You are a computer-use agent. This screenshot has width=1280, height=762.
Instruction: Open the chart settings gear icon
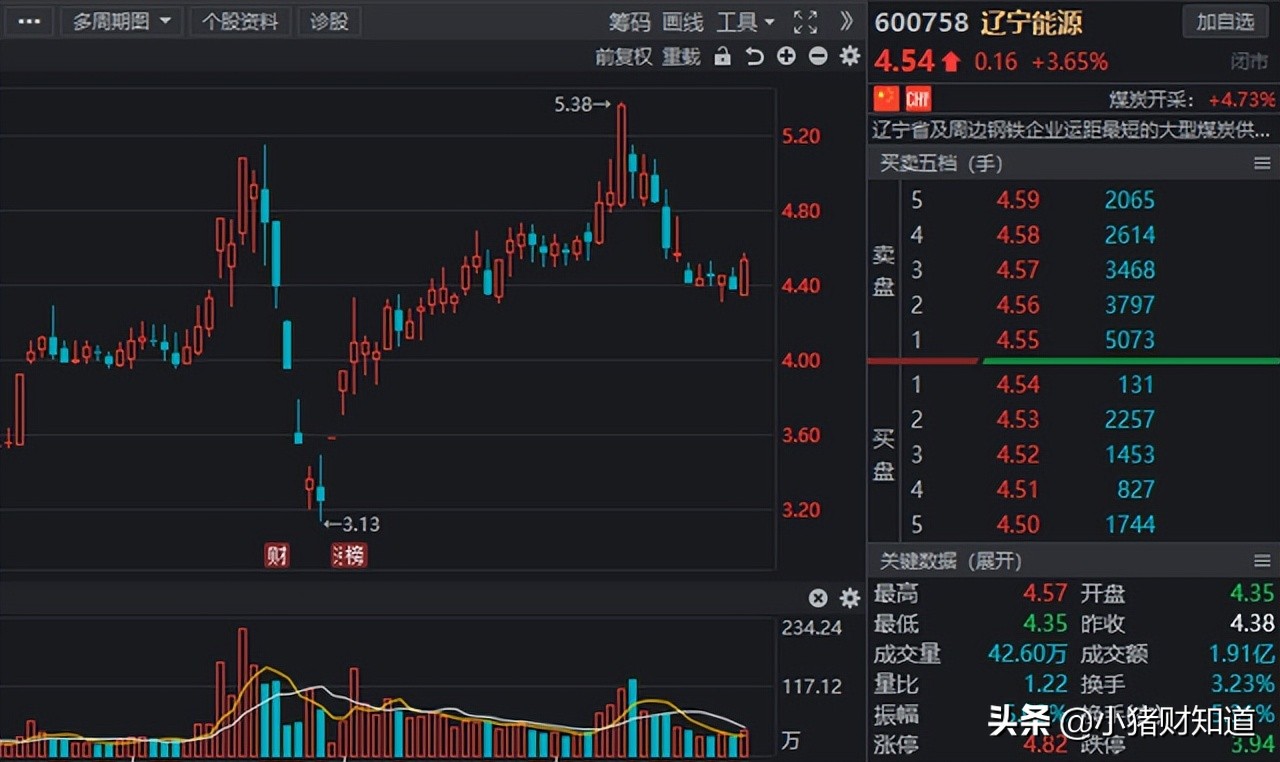point(849,57)
